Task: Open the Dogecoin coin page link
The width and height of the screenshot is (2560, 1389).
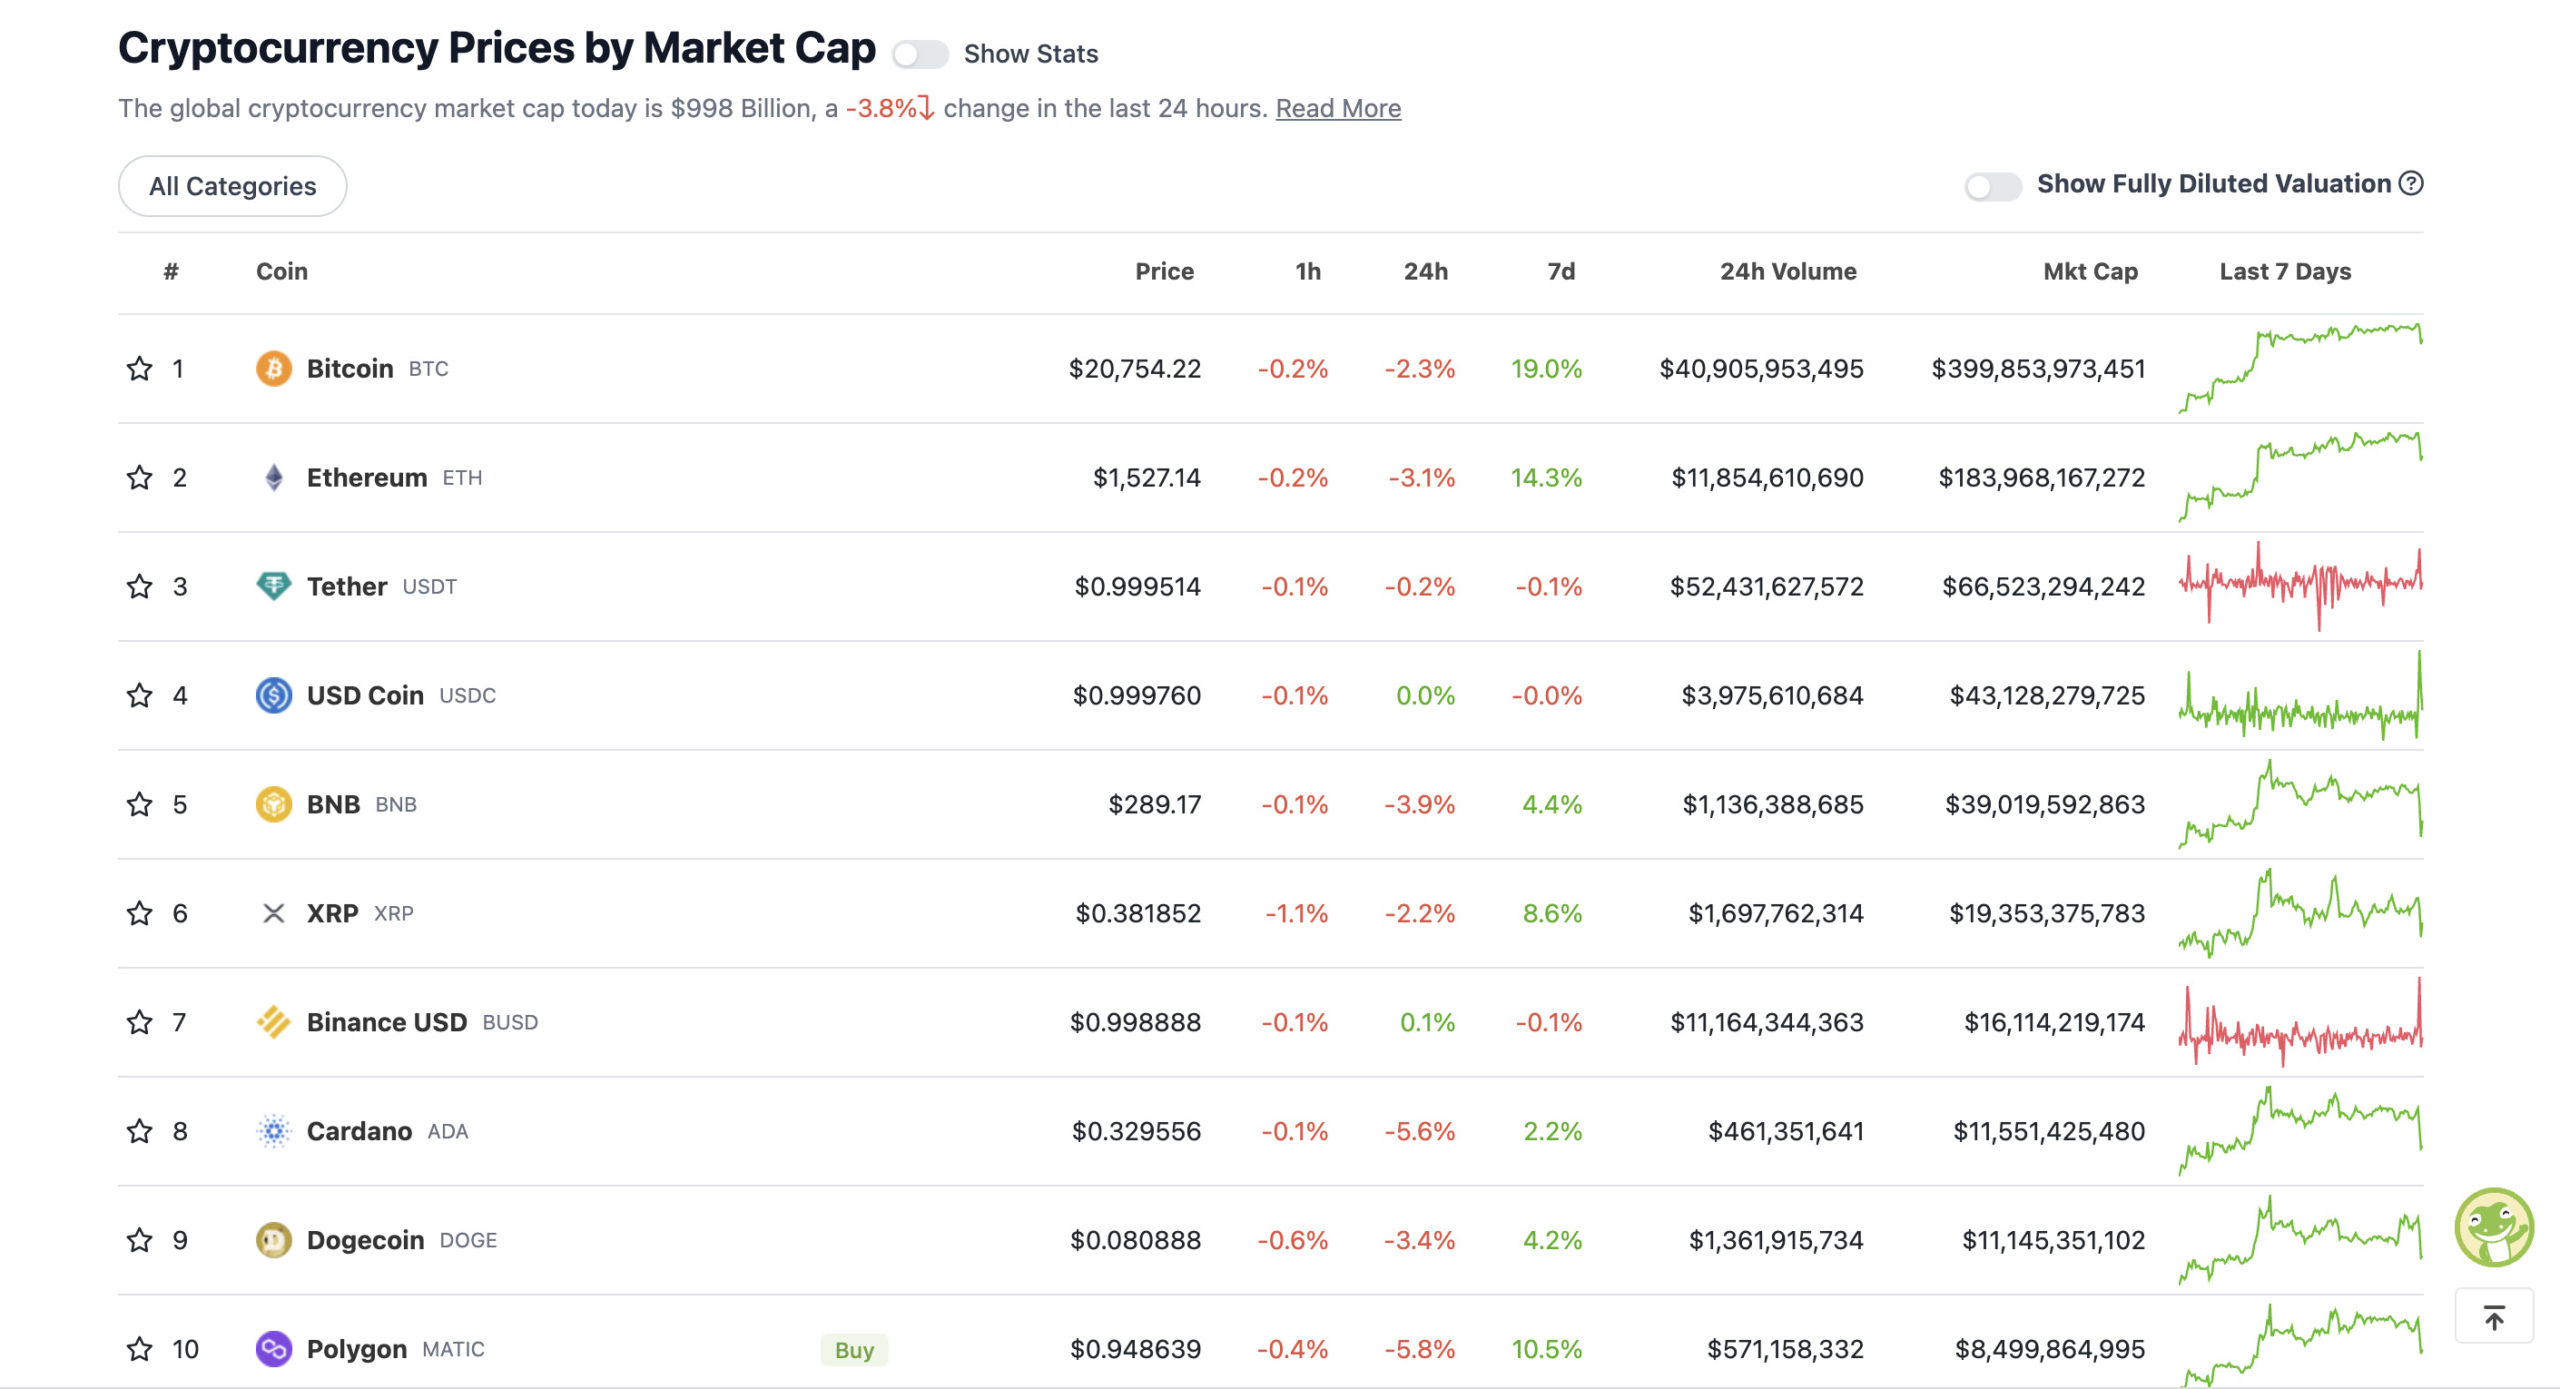Action: tap(366, 1241)
